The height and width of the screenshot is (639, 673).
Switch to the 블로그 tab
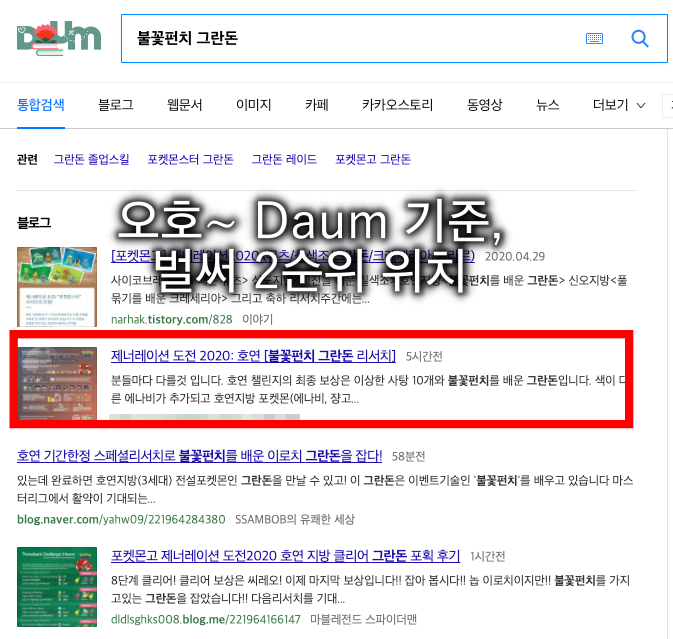pos(115,105)
